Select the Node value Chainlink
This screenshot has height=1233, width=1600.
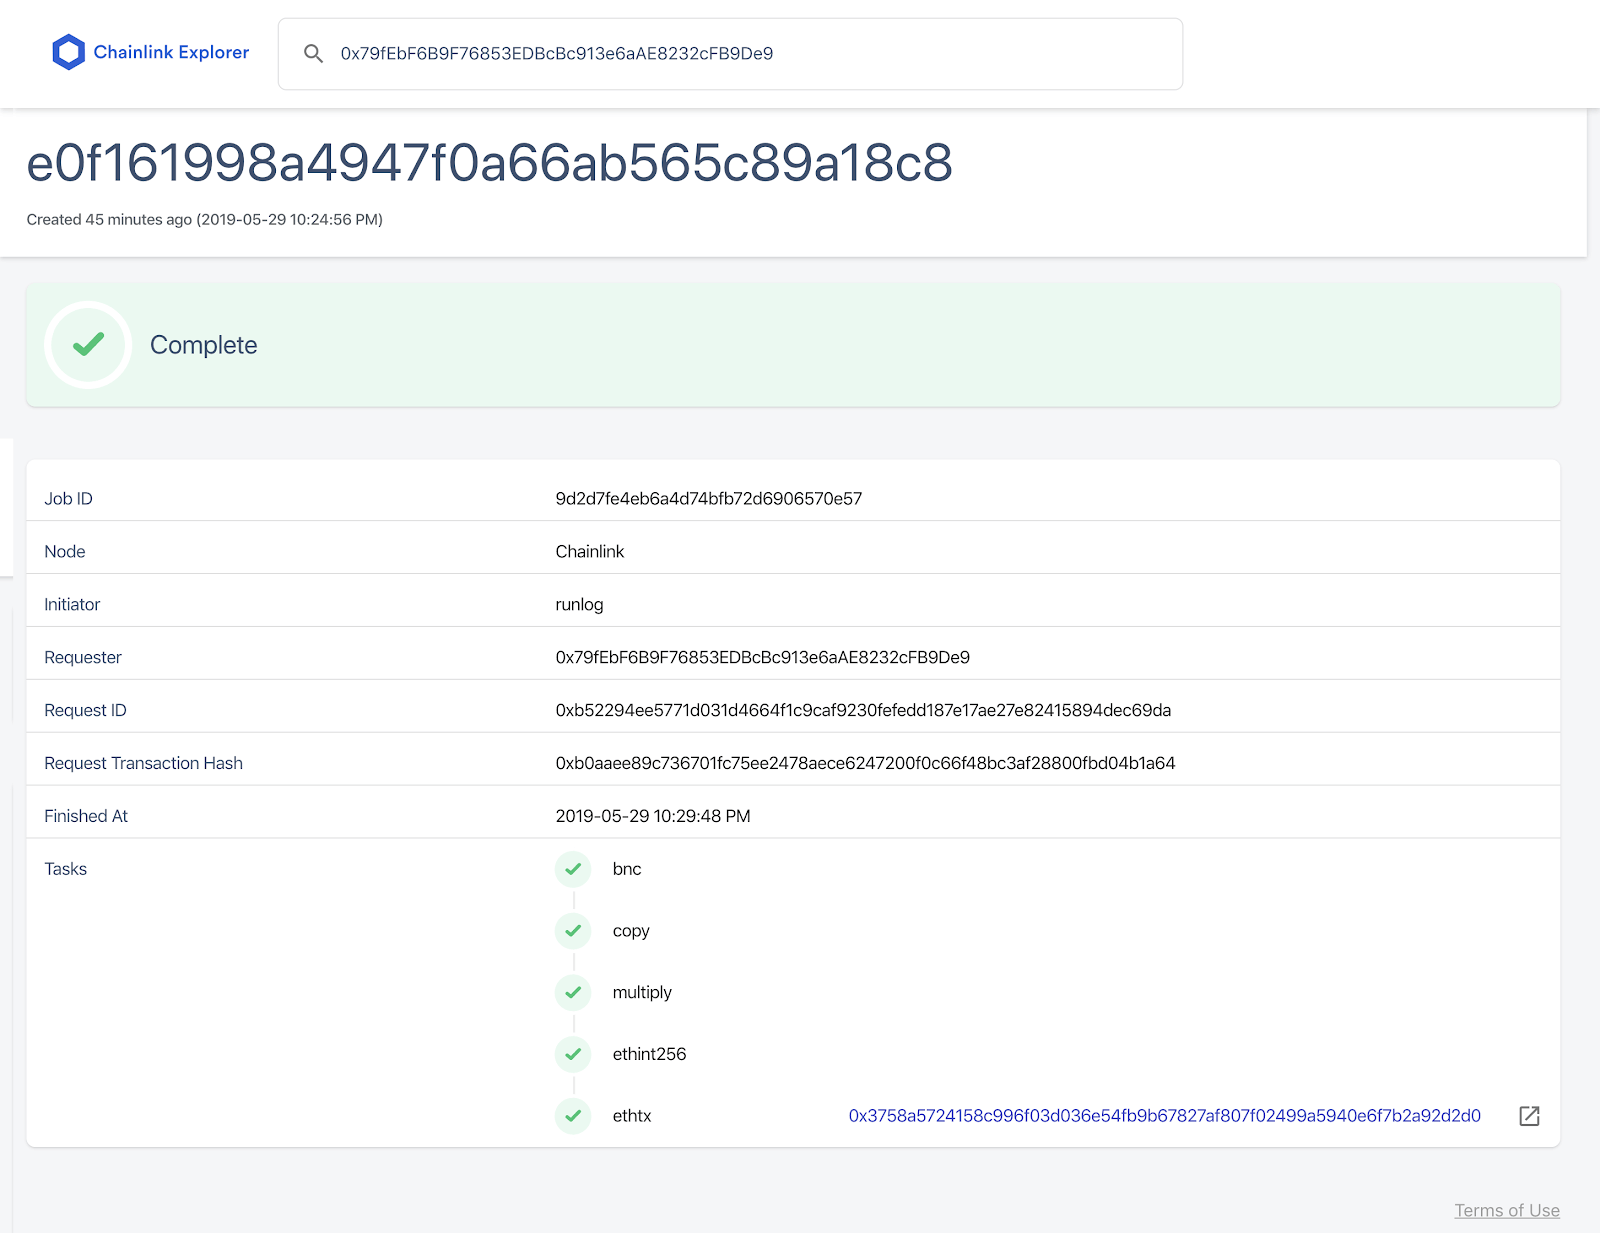[x=590, y=552]
